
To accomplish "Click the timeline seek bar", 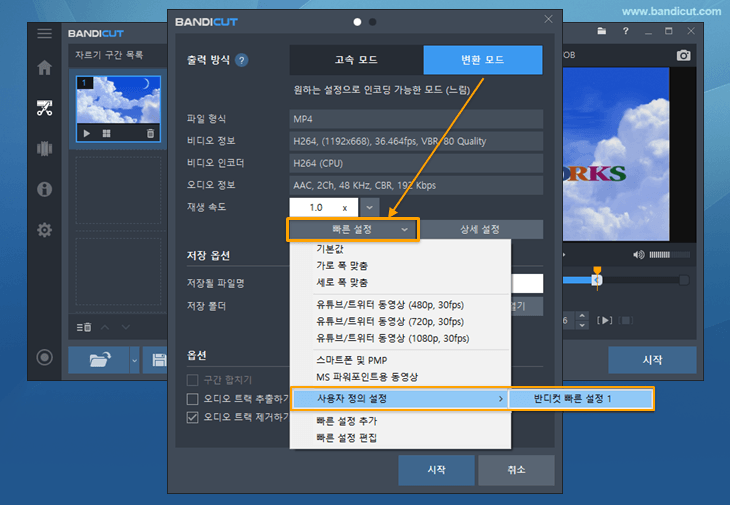I will coord(626,280).
